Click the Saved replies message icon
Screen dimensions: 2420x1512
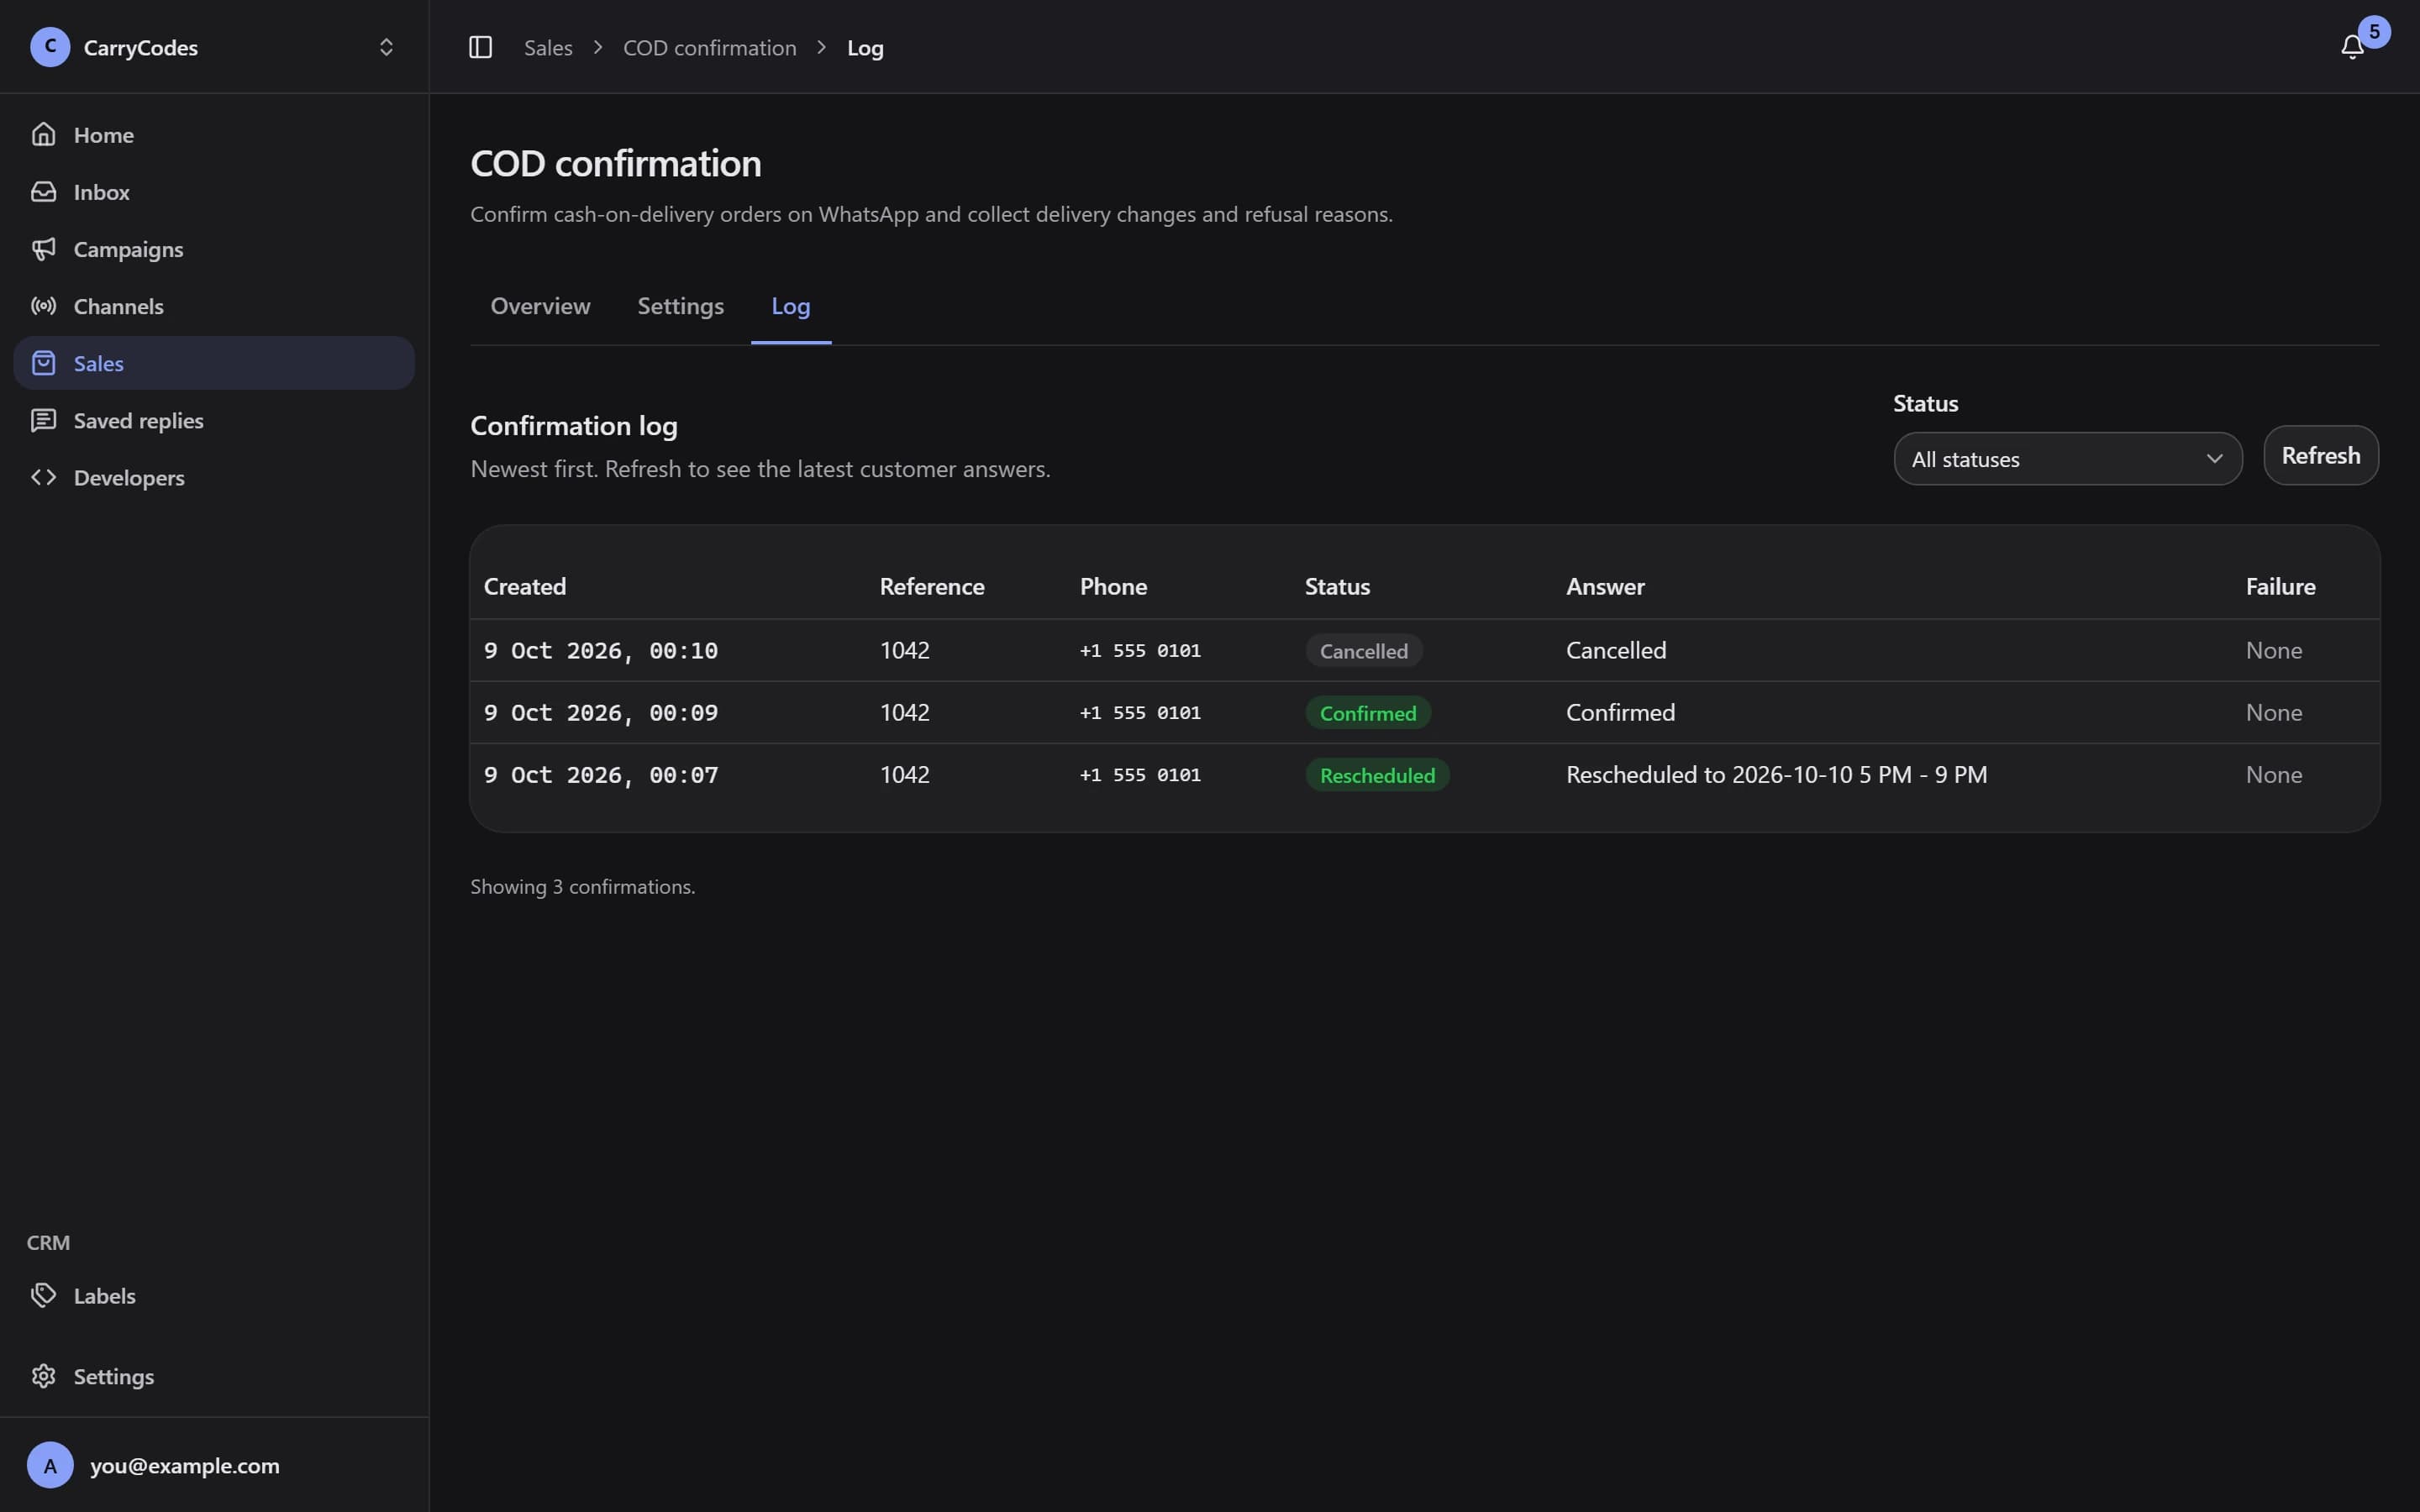pyautogui.click(x=43, y=420)
